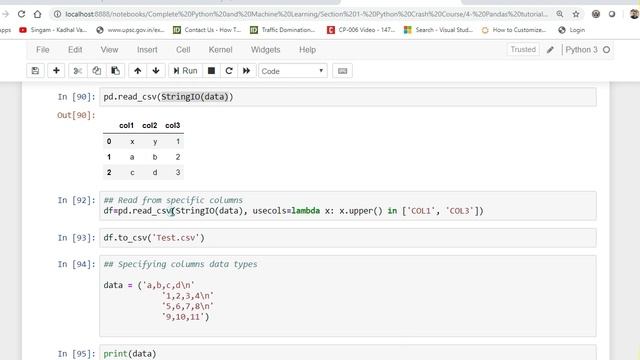Click the pencil edit mode icon
This screenshot has width=640, height=360.
tap(550, 50)
